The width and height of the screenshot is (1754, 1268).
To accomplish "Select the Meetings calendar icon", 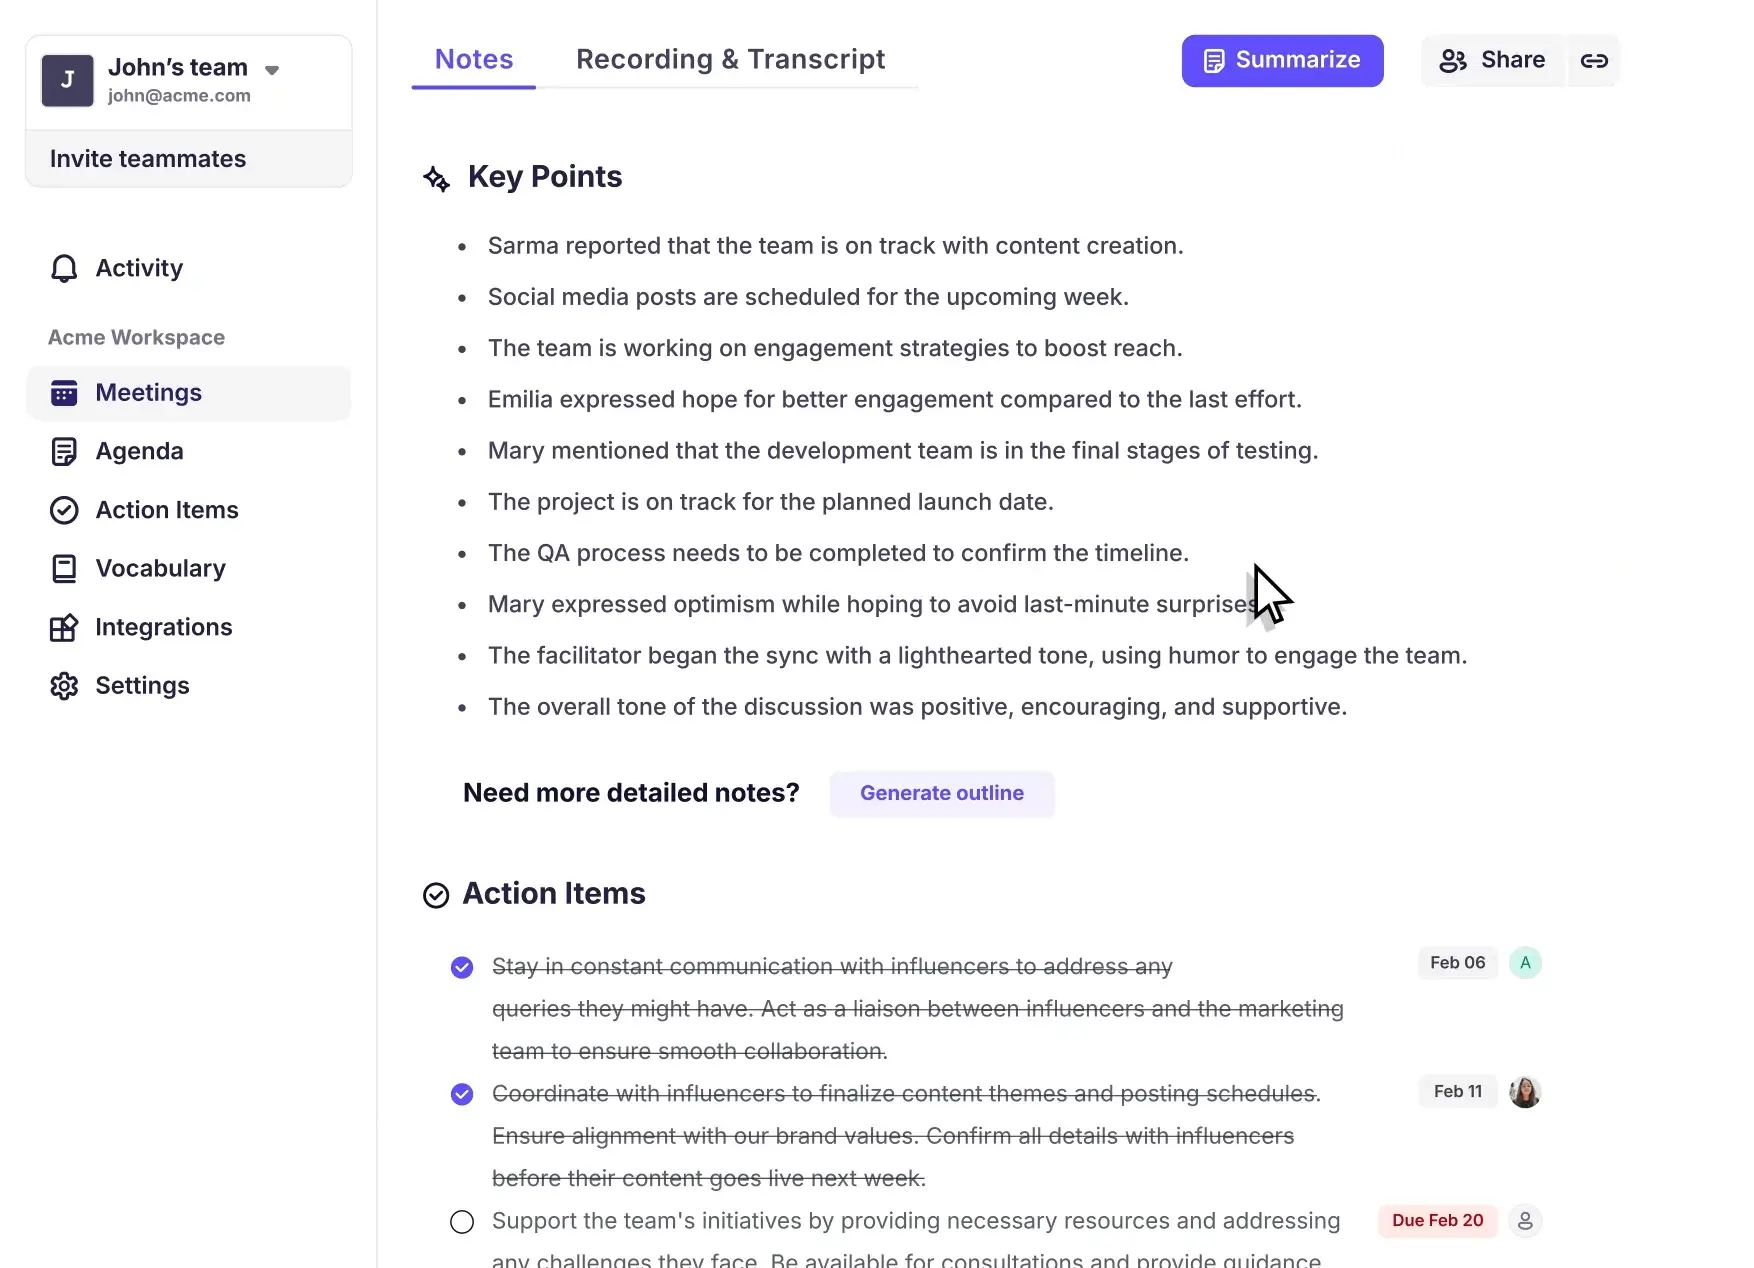I will pyautogui.click(x=64, y=392).
